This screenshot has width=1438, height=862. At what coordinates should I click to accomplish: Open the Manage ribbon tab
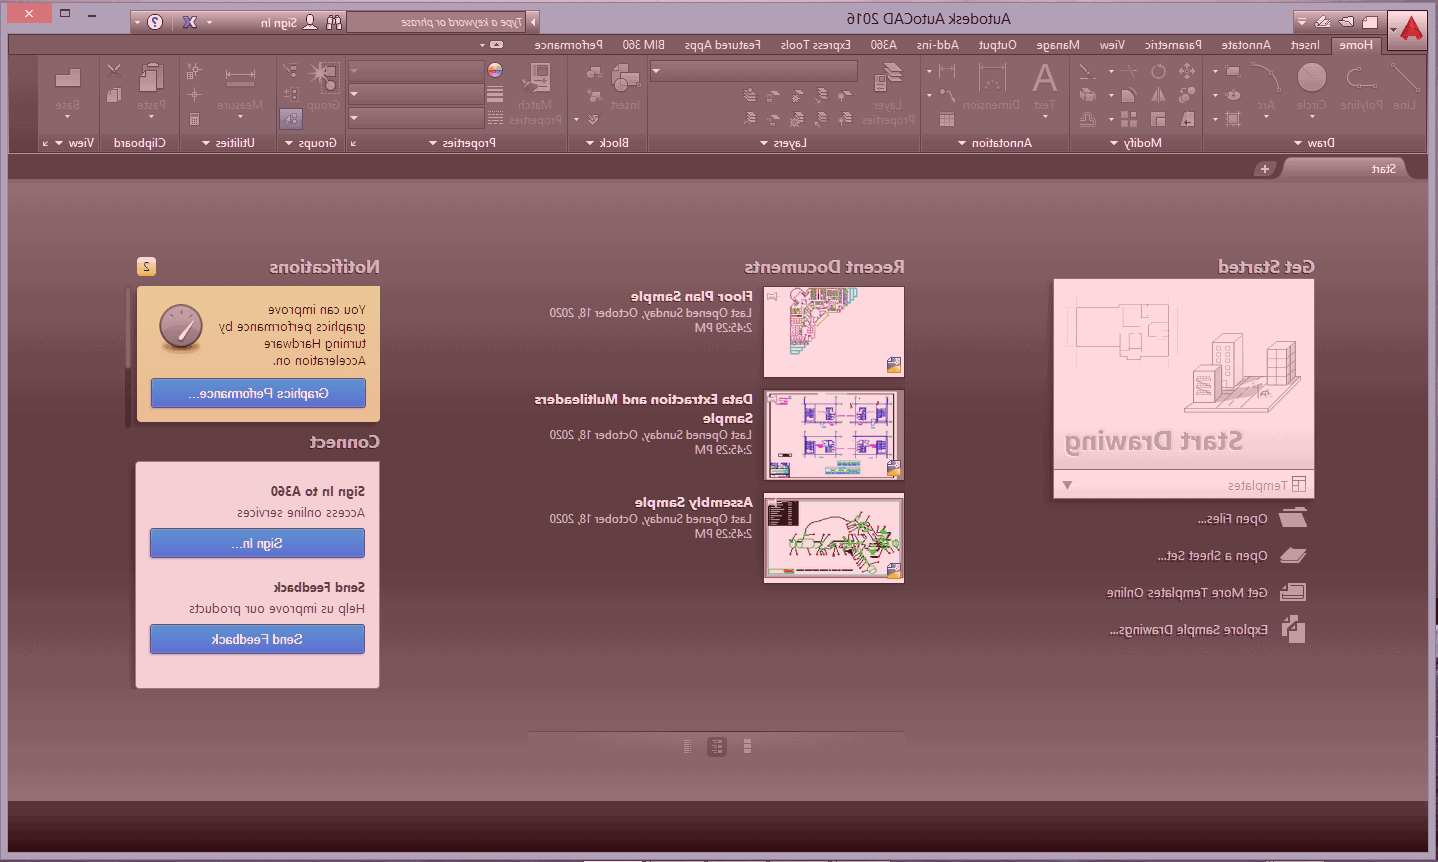click(1058, 45)
